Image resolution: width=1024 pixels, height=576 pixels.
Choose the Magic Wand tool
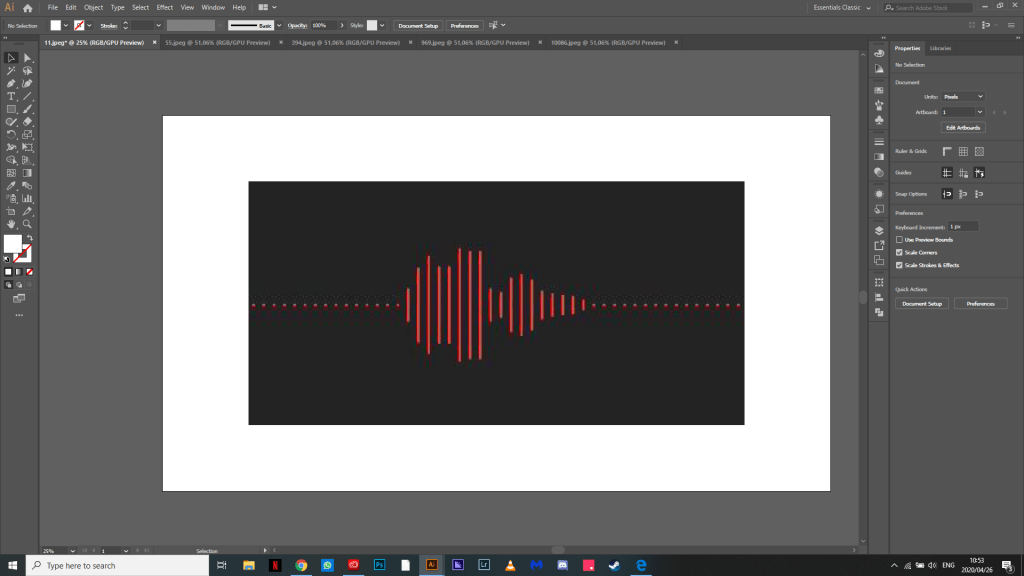[x=11, y=71]
